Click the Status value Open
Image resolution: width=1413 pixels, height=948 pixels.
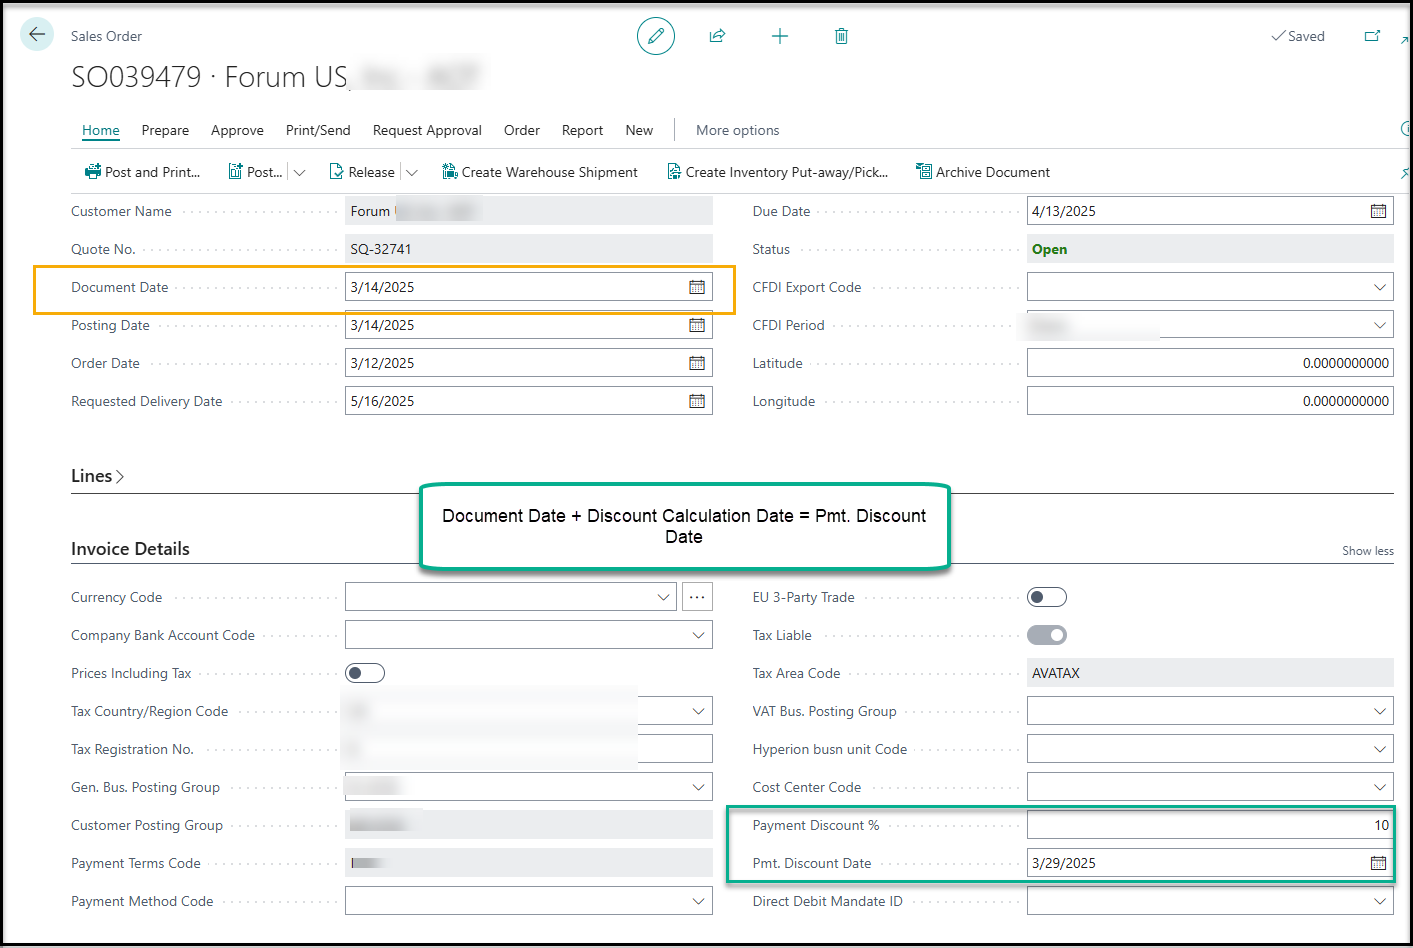1049,249
